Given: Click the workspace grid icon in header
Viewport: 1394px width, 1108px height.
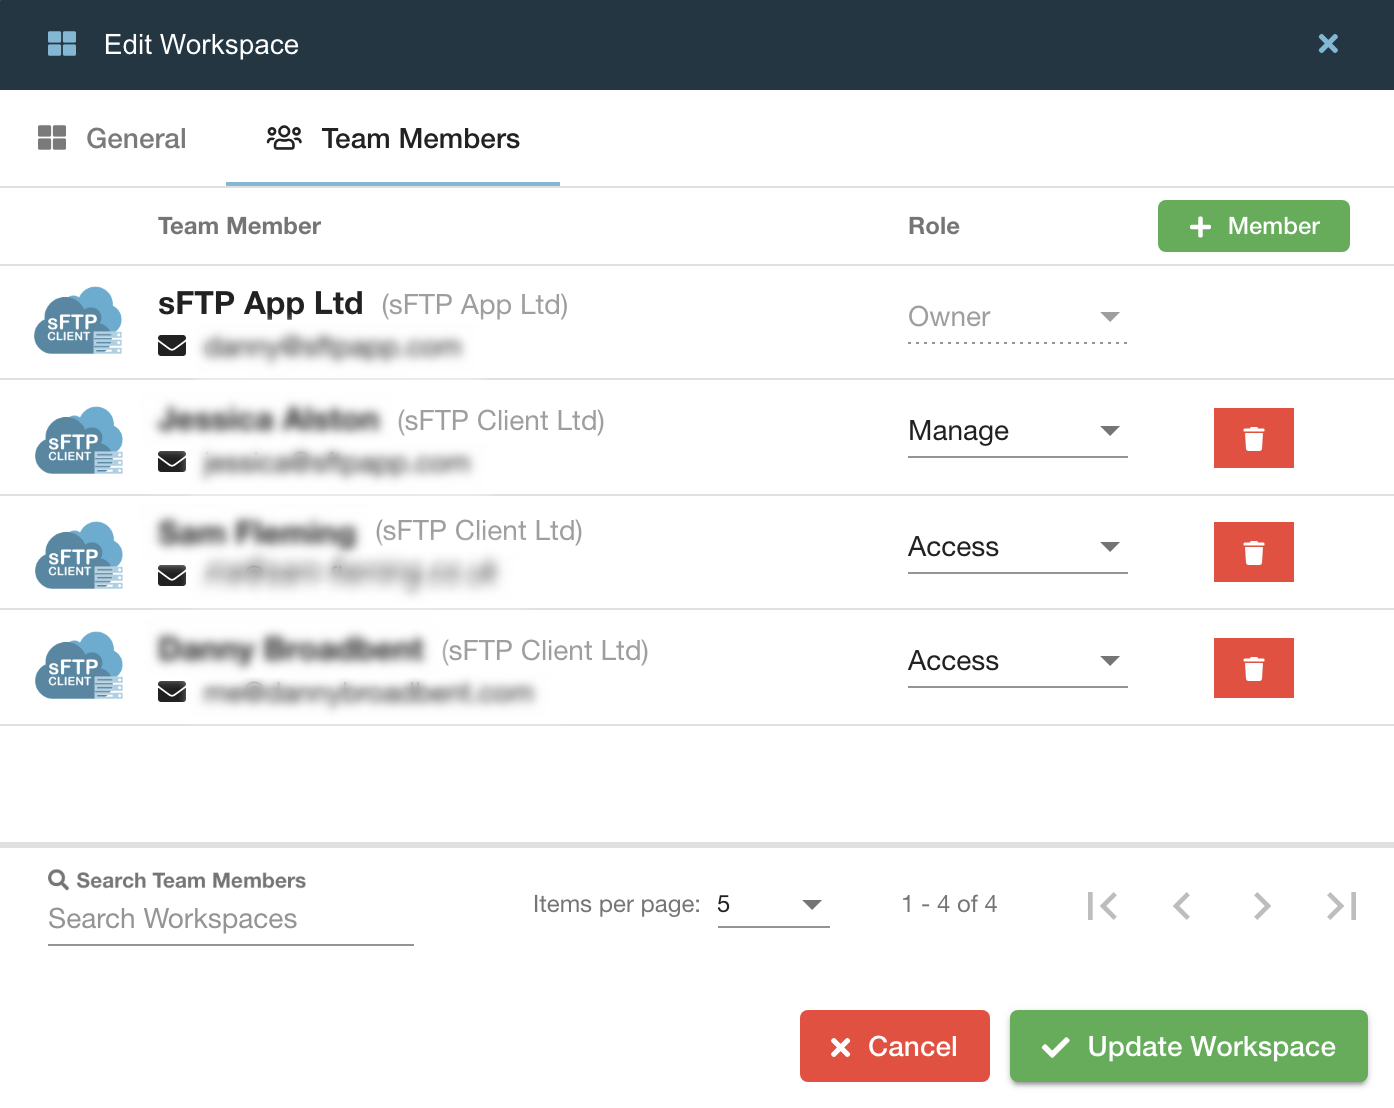Looking at the screenshot, I should 62,44.
